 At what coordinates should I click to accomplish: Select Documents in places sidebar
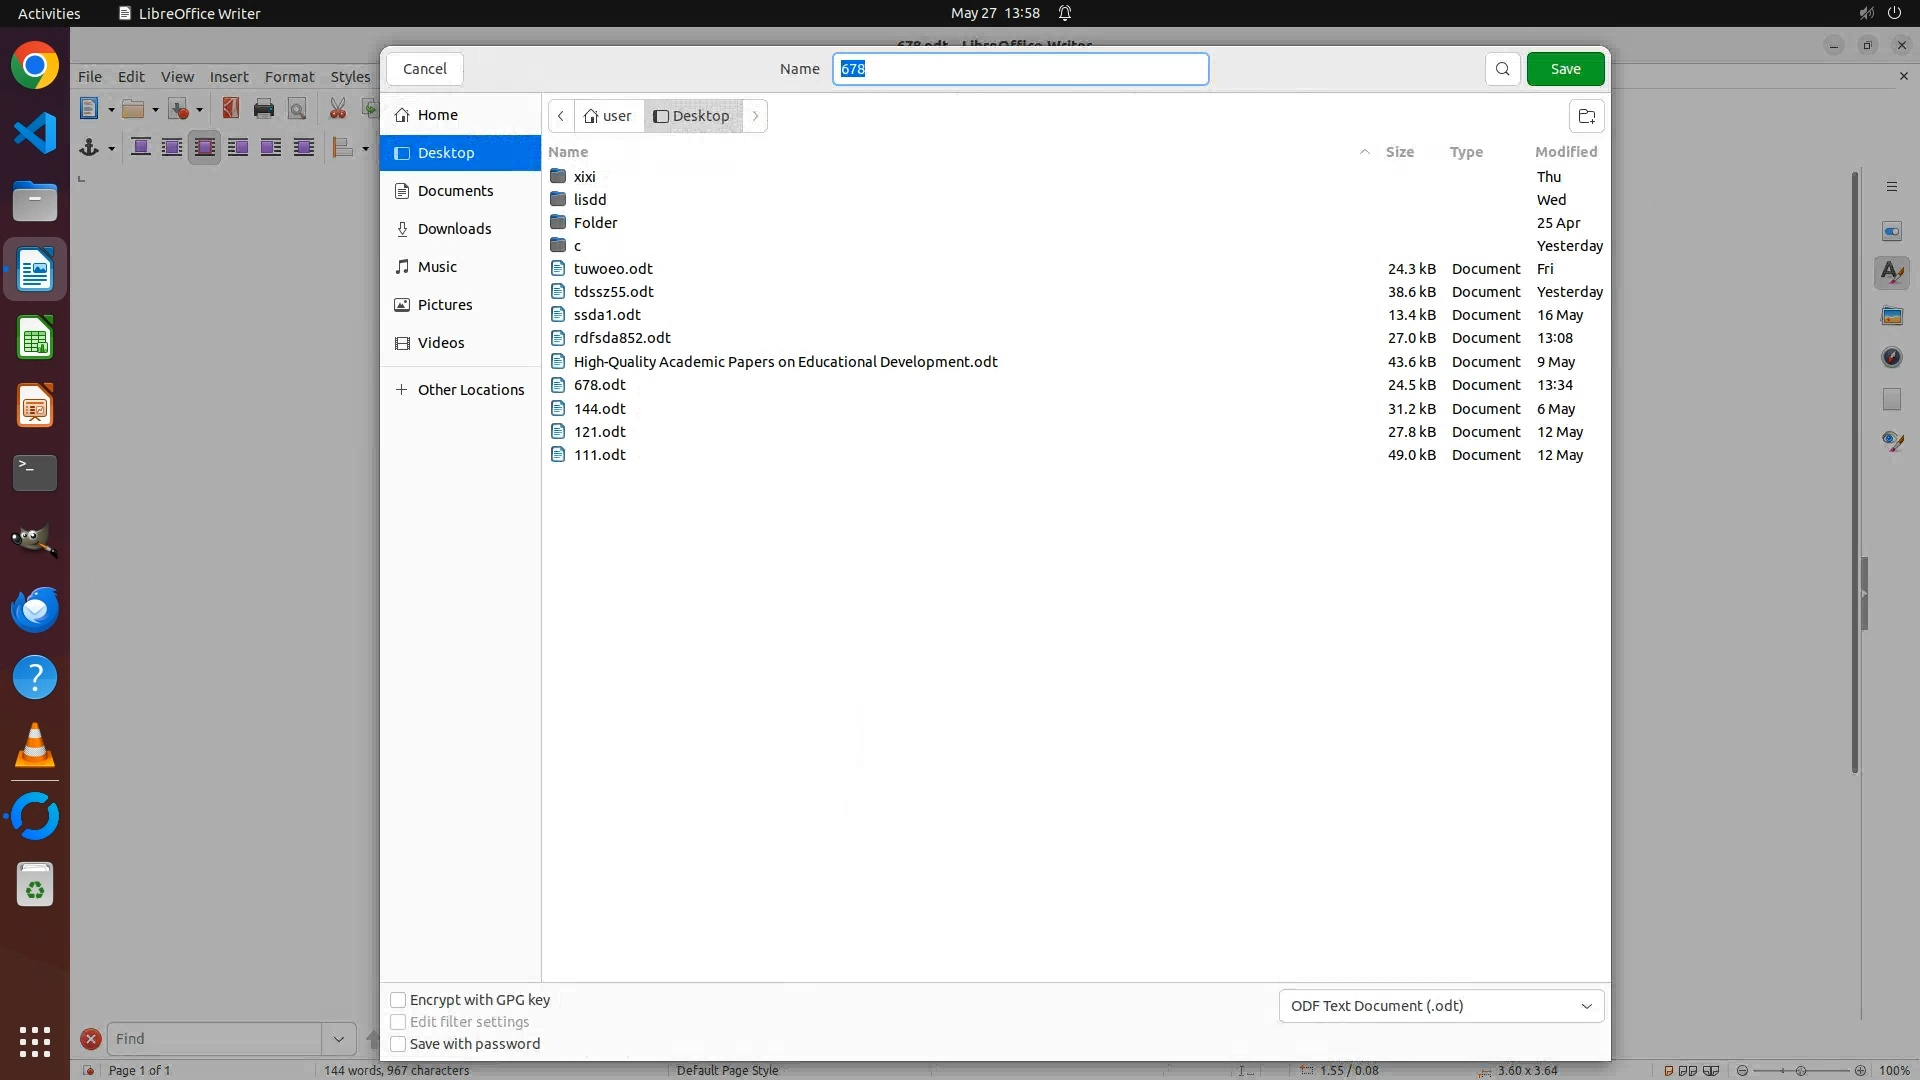[455, 191]
